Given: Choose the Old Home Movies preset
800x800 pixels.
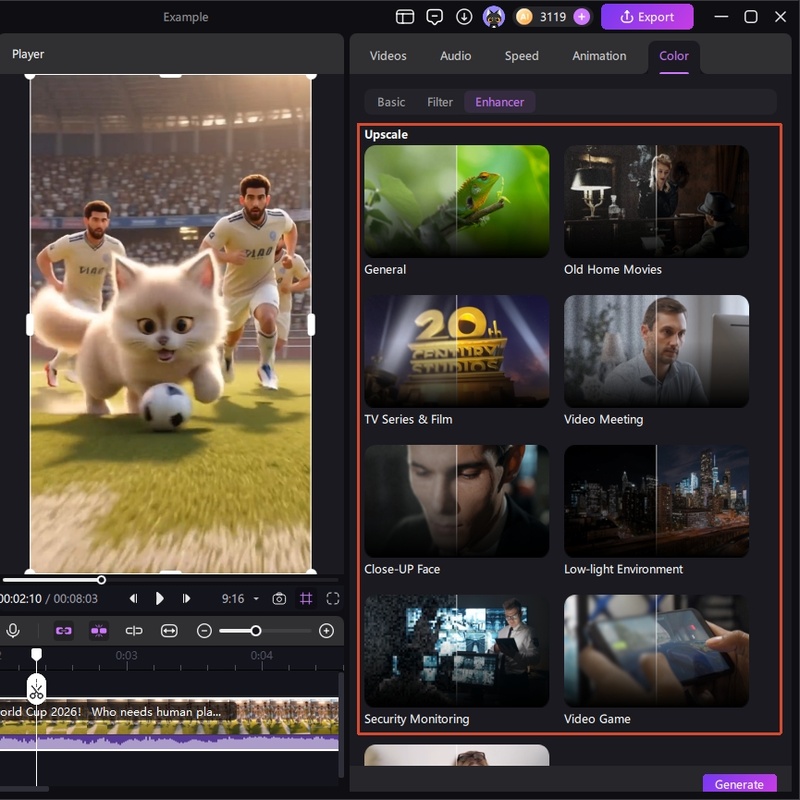Looking at the screenshot, I should (656, 201).
